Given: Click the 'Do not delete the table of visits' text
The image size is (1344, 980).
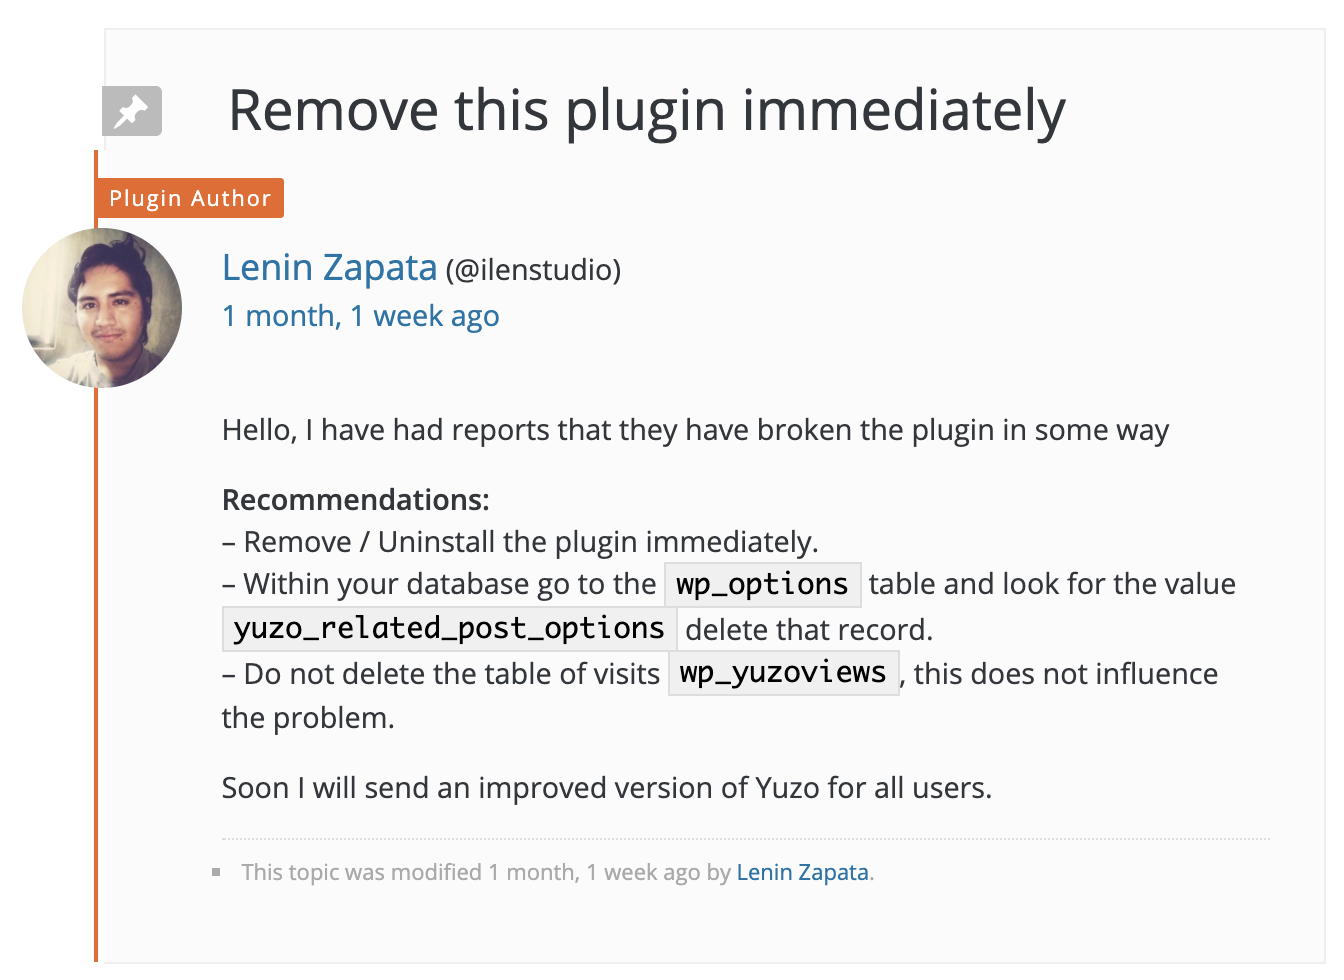Looking at the screenshot, I should [x=452, y=674].
